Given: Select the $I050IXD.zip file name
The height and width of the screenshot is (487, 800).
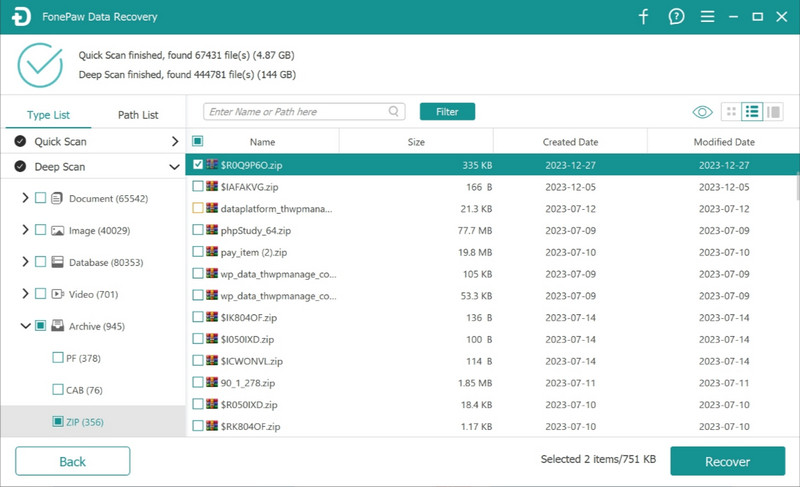Looking at the screenshot, I should 247,339.
